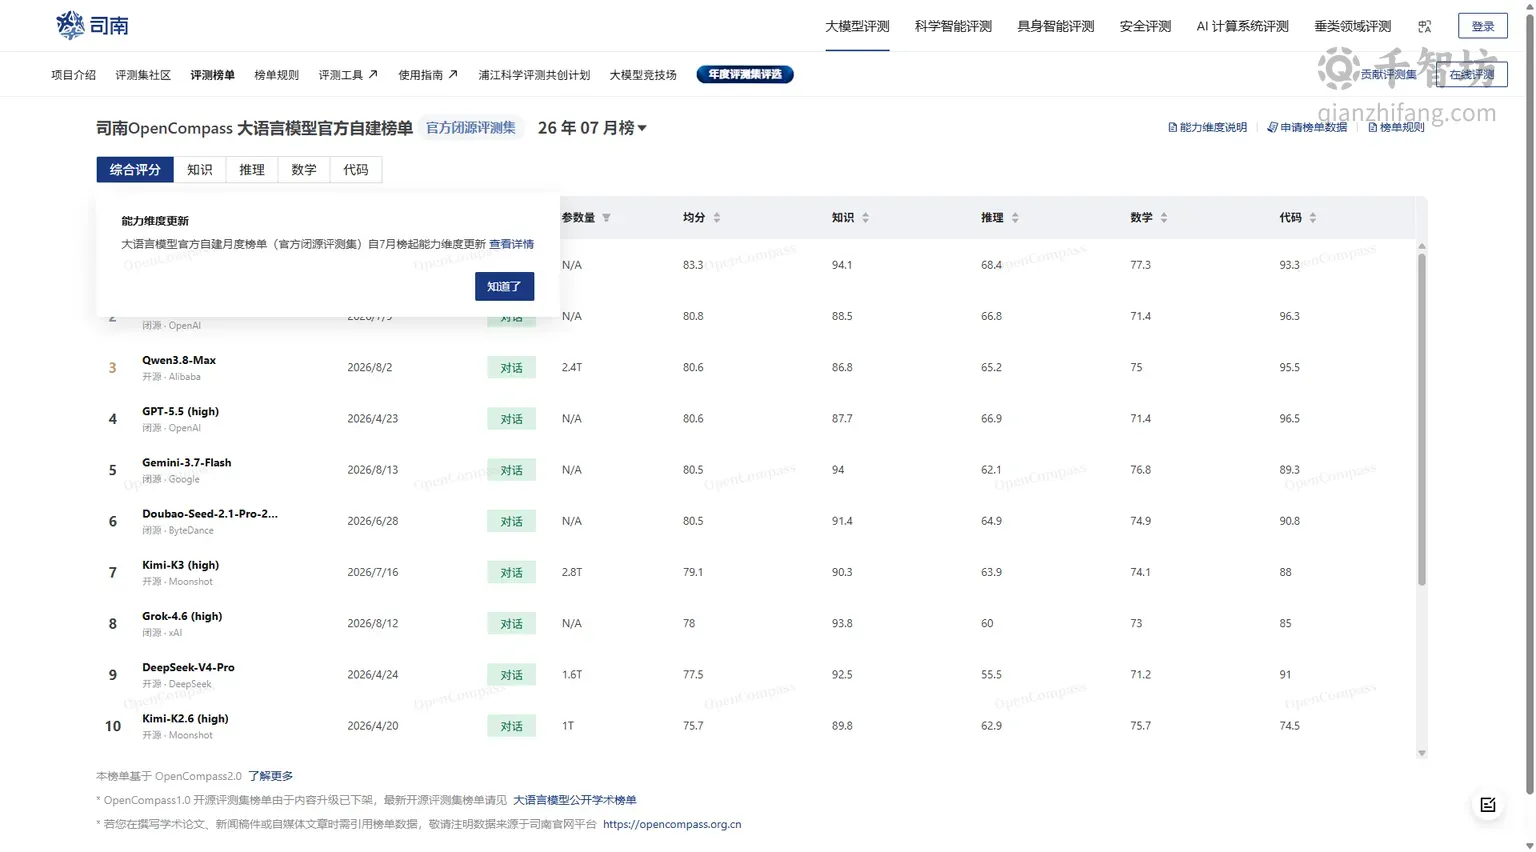Dismiss the popup with 知道了 button

[504, 287]
